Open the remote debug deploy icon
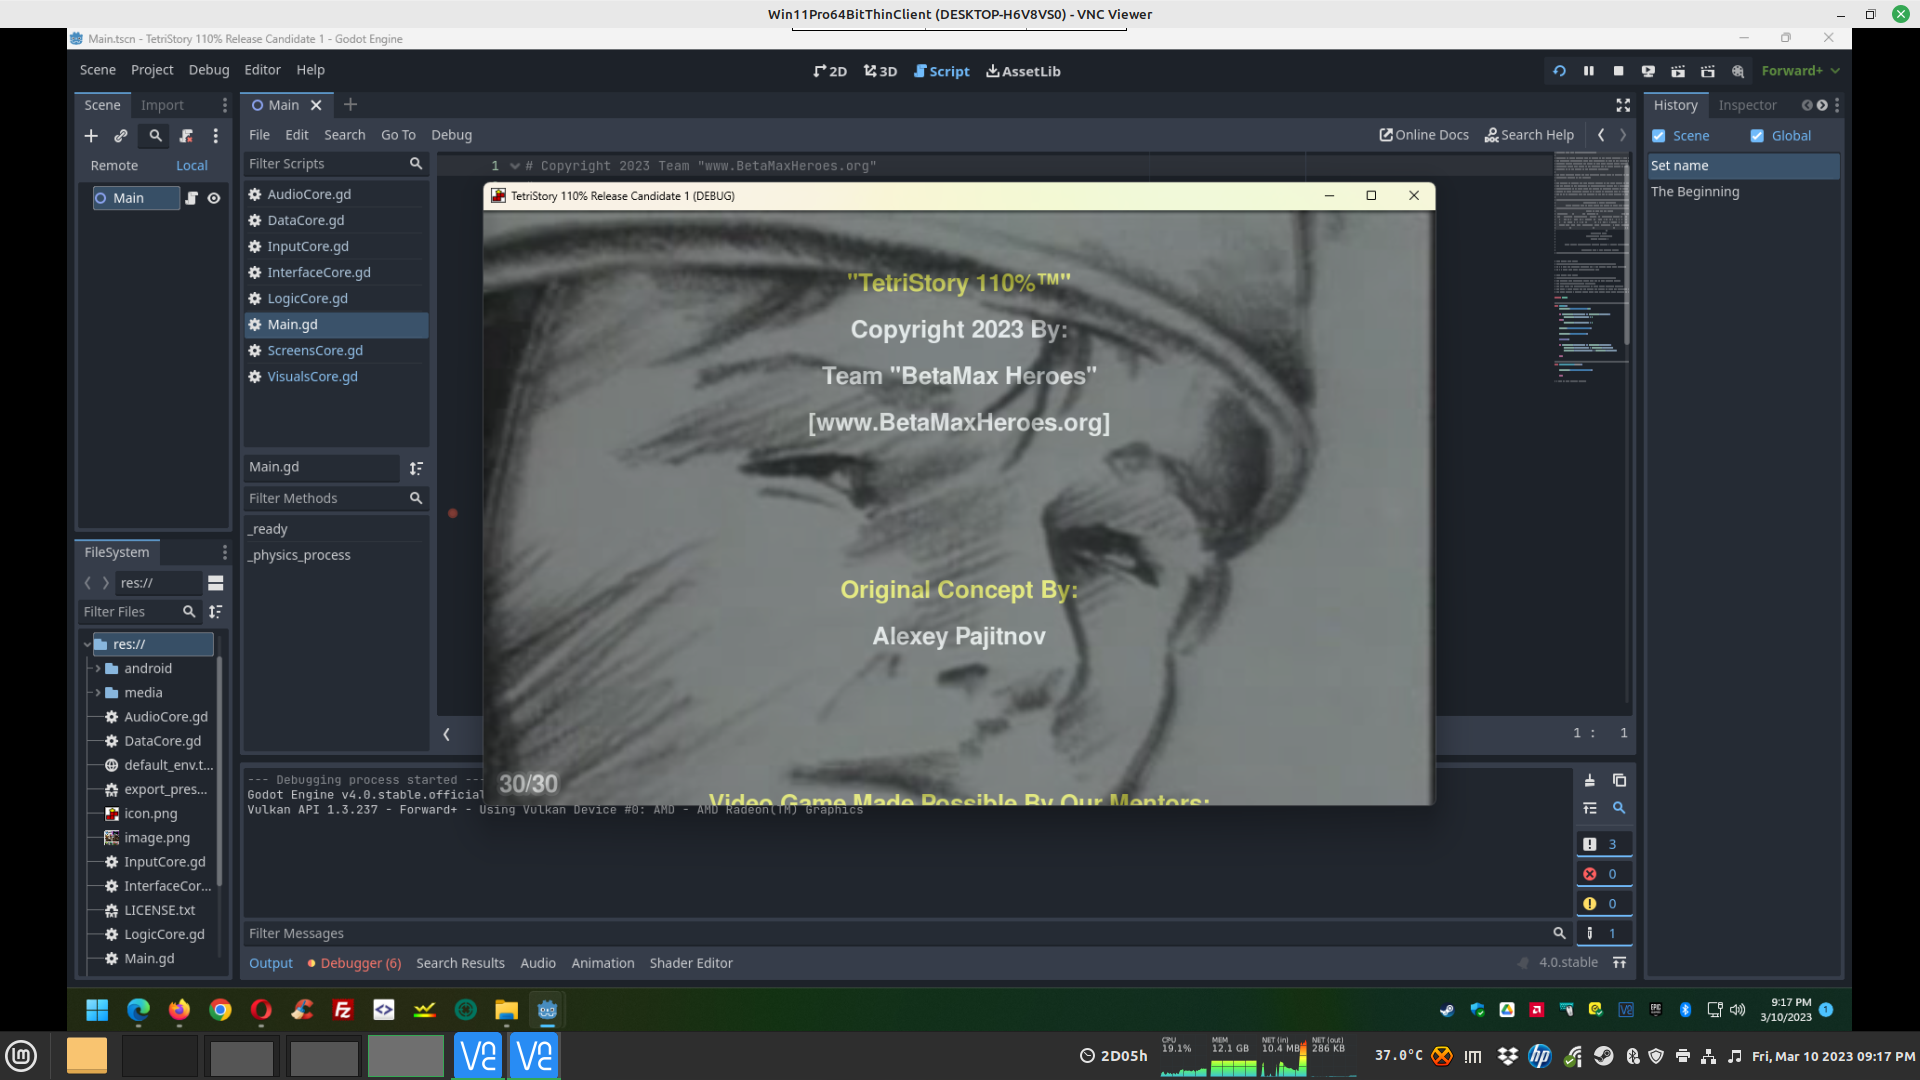This screenshot has width=1920, height=1080. (1648, 71)
